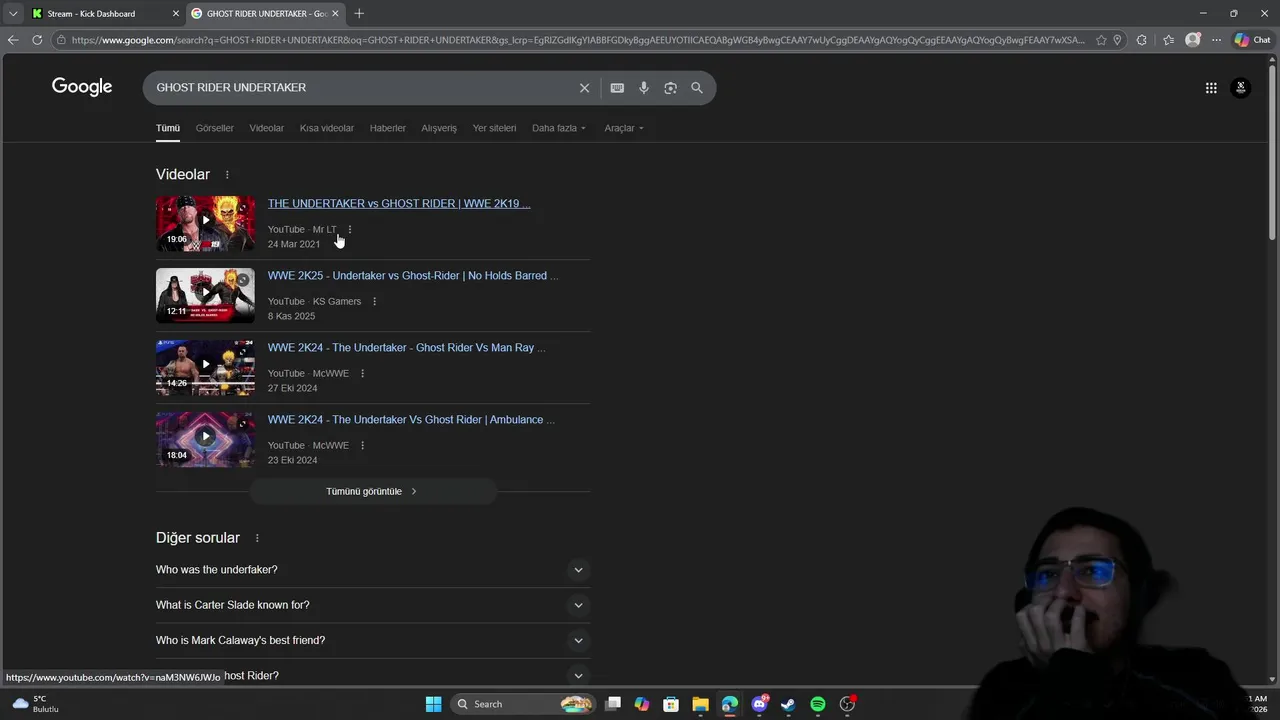
Task: Open the tab actions menu chevron
Action: (x=13, y=13)
